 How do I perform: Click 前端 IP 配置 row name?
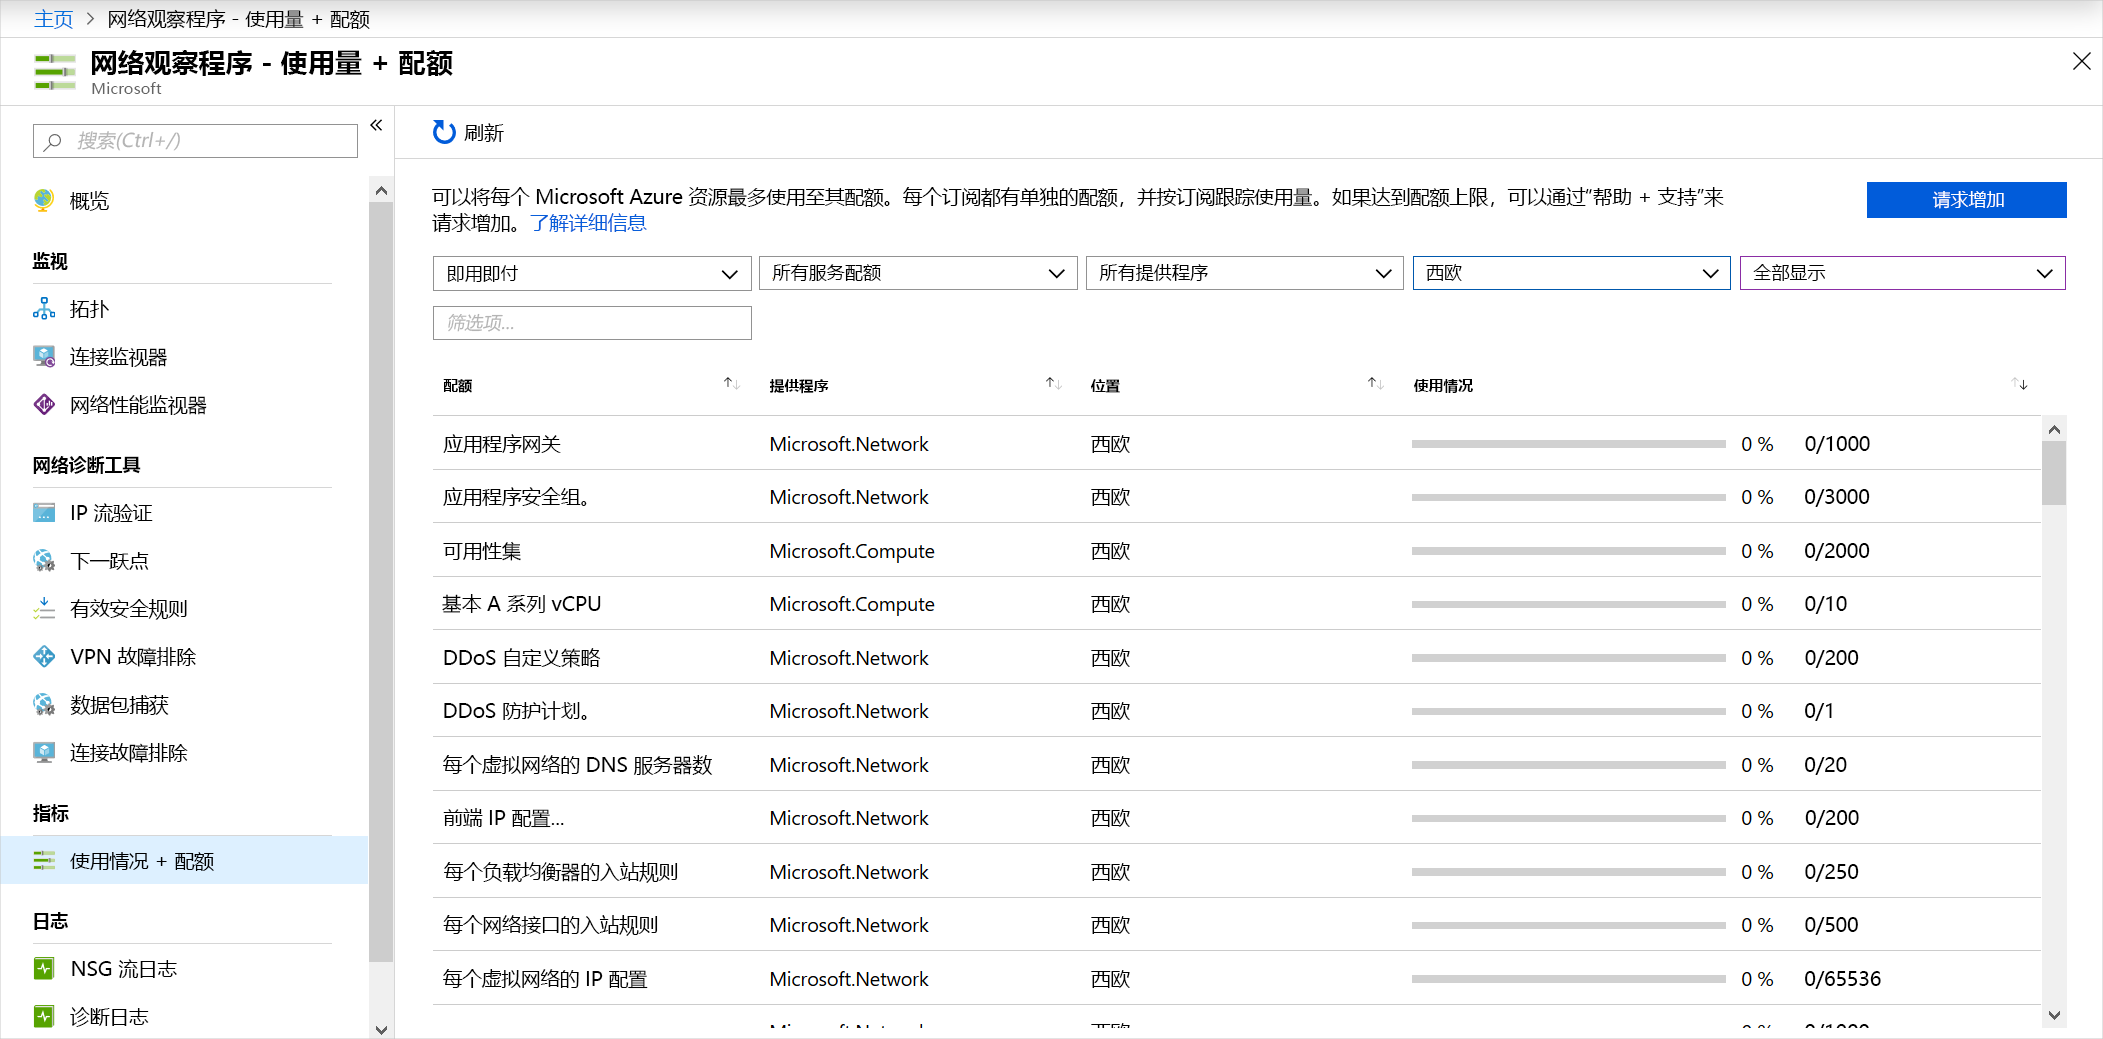click(x=504, y=818)
